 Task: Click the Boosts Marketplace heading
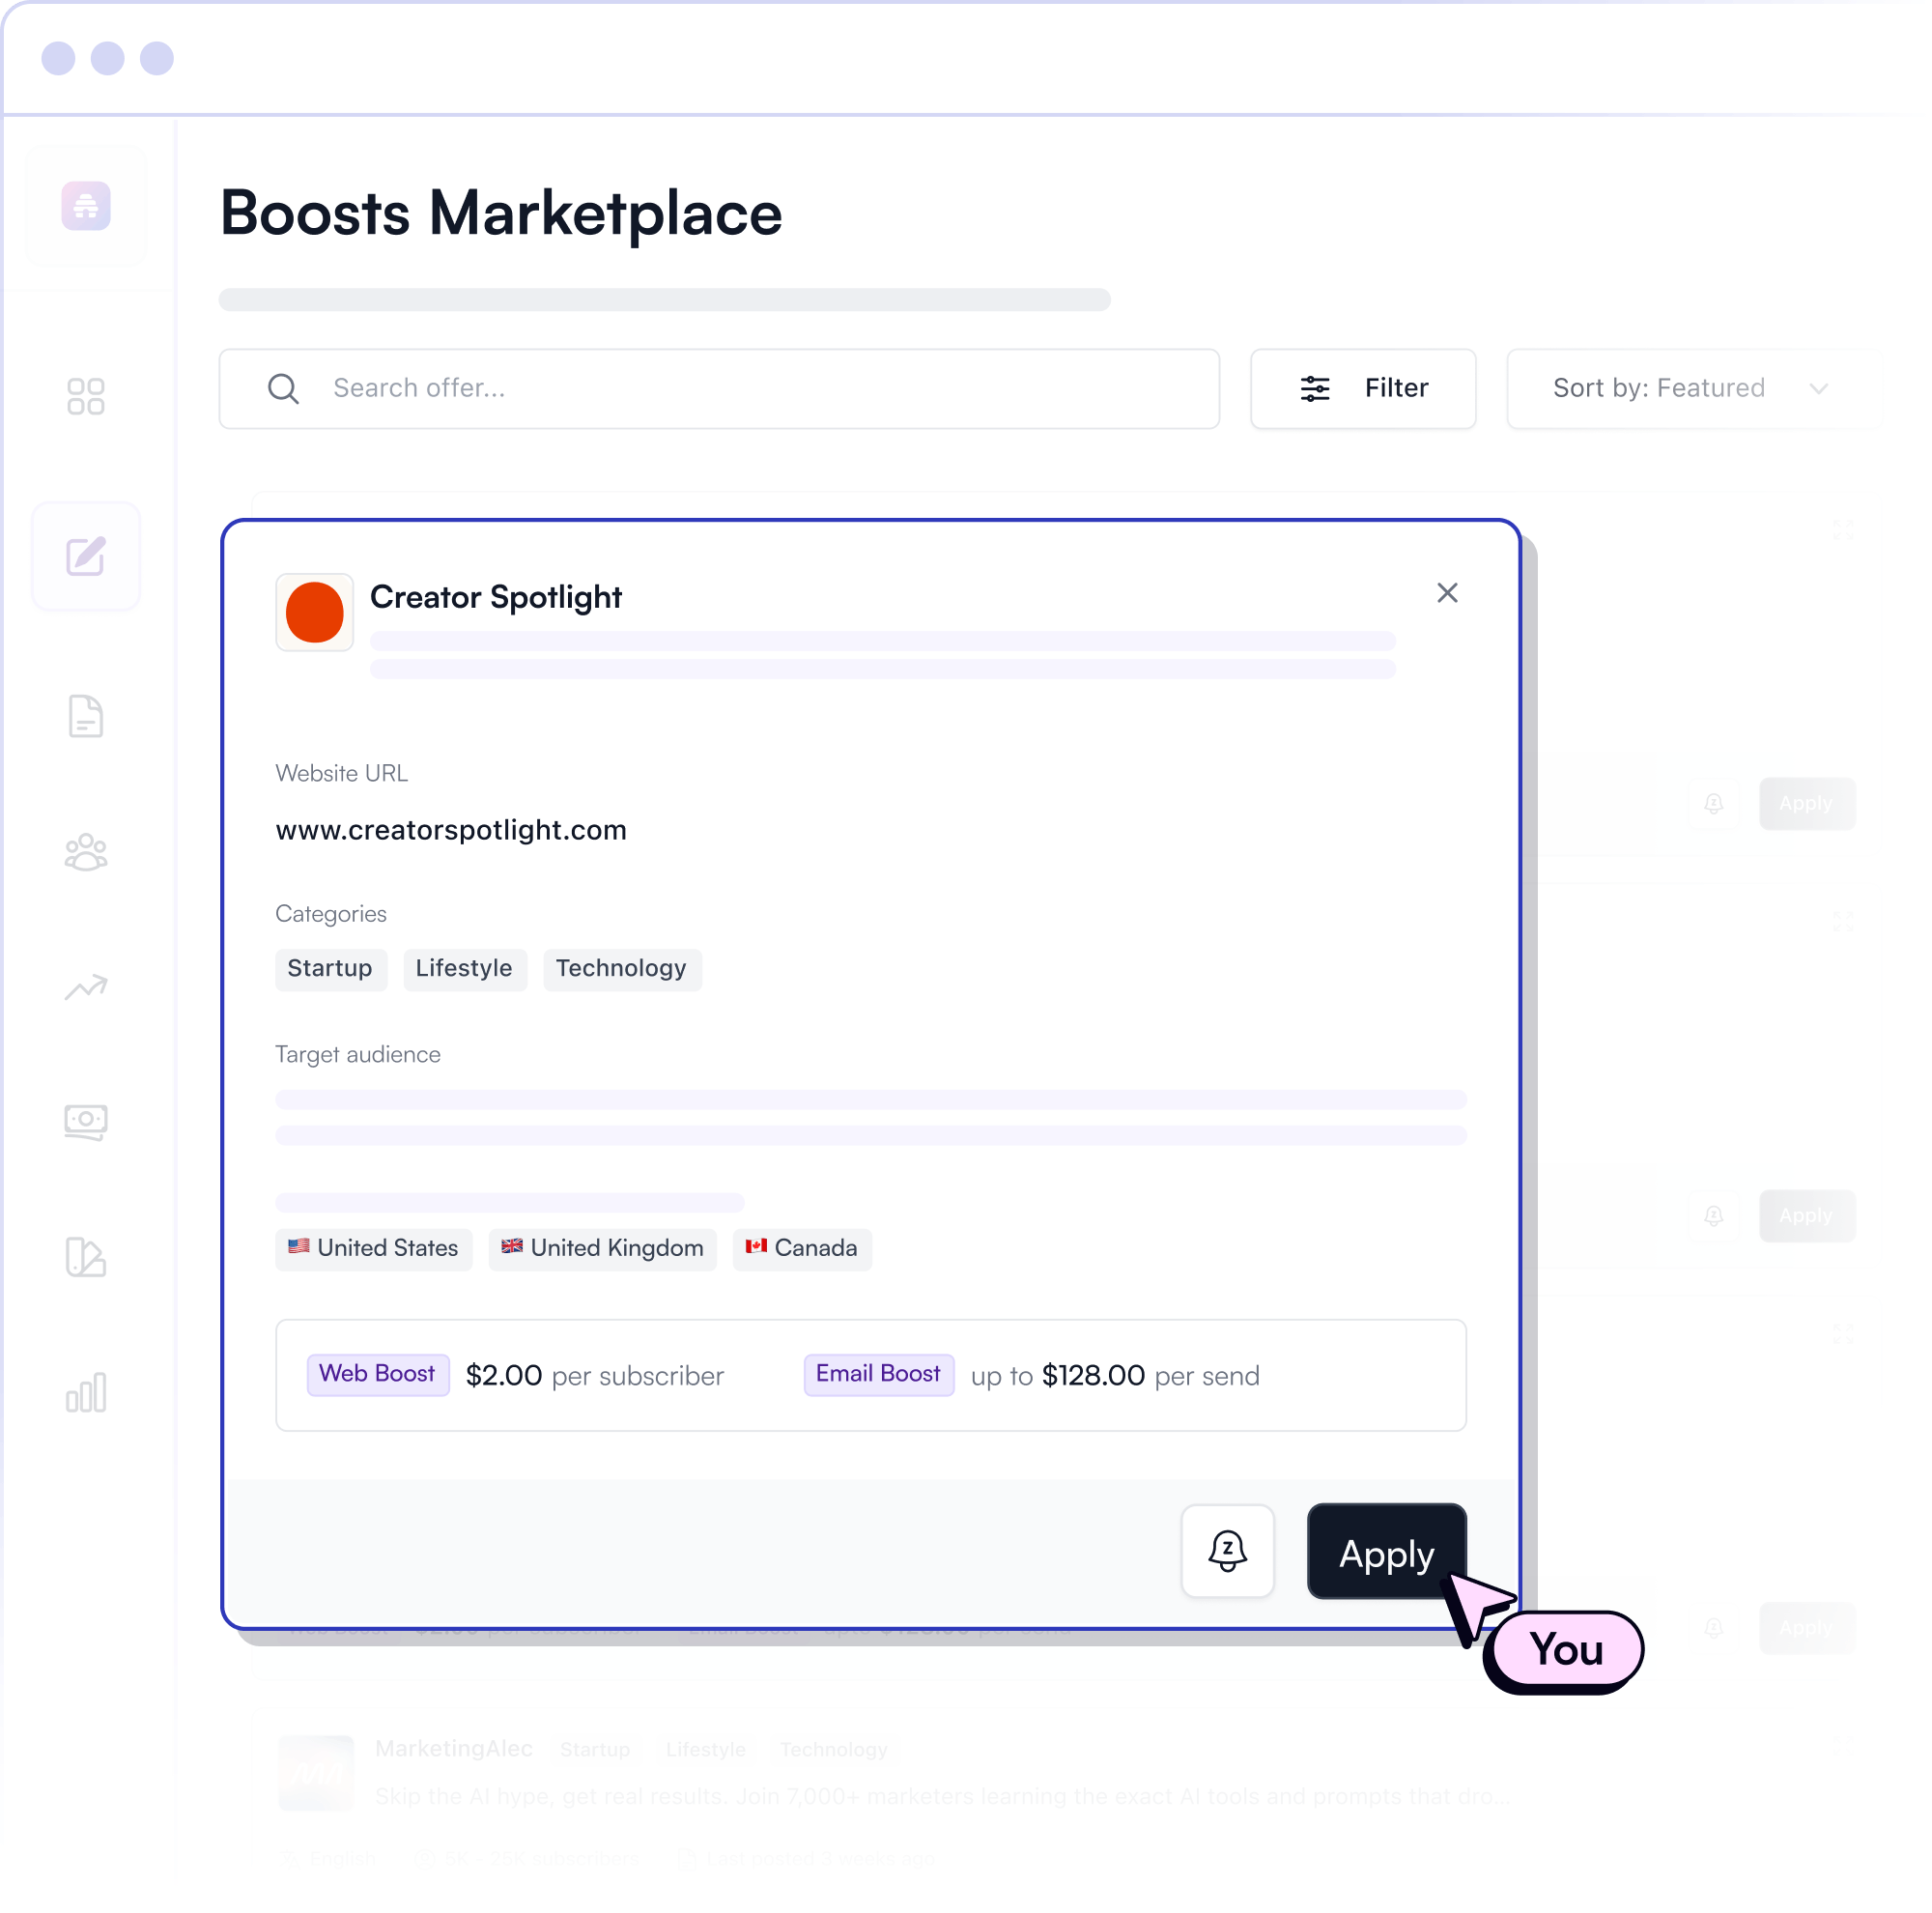(x=501, y=213)
